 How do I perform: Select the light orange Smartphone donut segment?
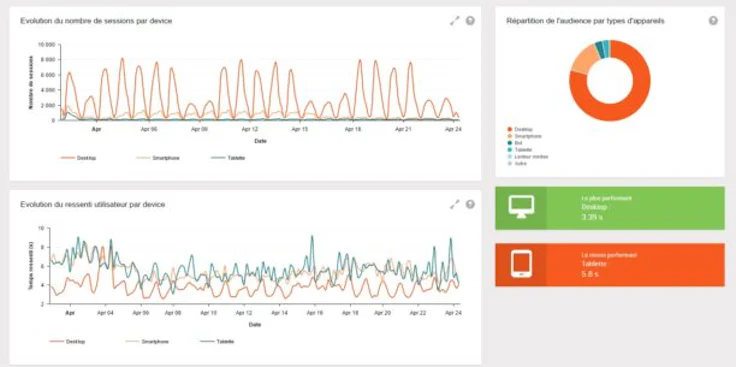click(x=583, y=59)
